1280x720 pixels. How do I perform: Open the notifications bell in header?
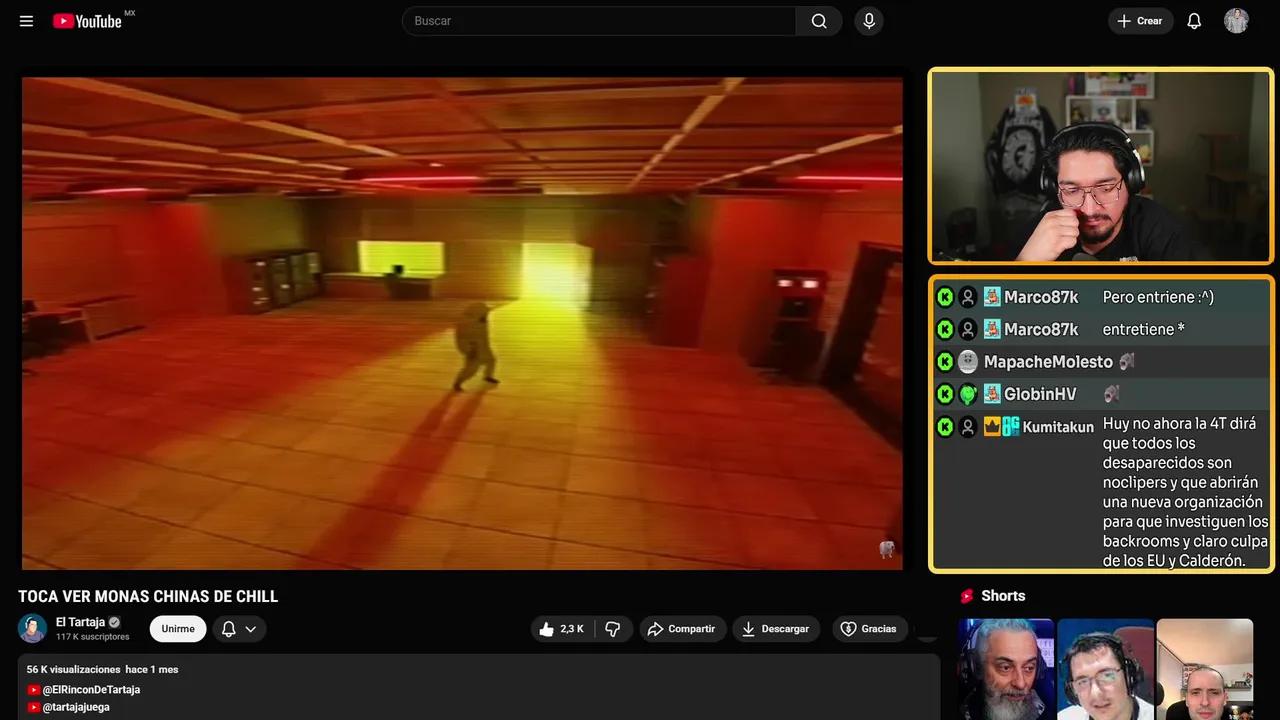(1194, 21)
